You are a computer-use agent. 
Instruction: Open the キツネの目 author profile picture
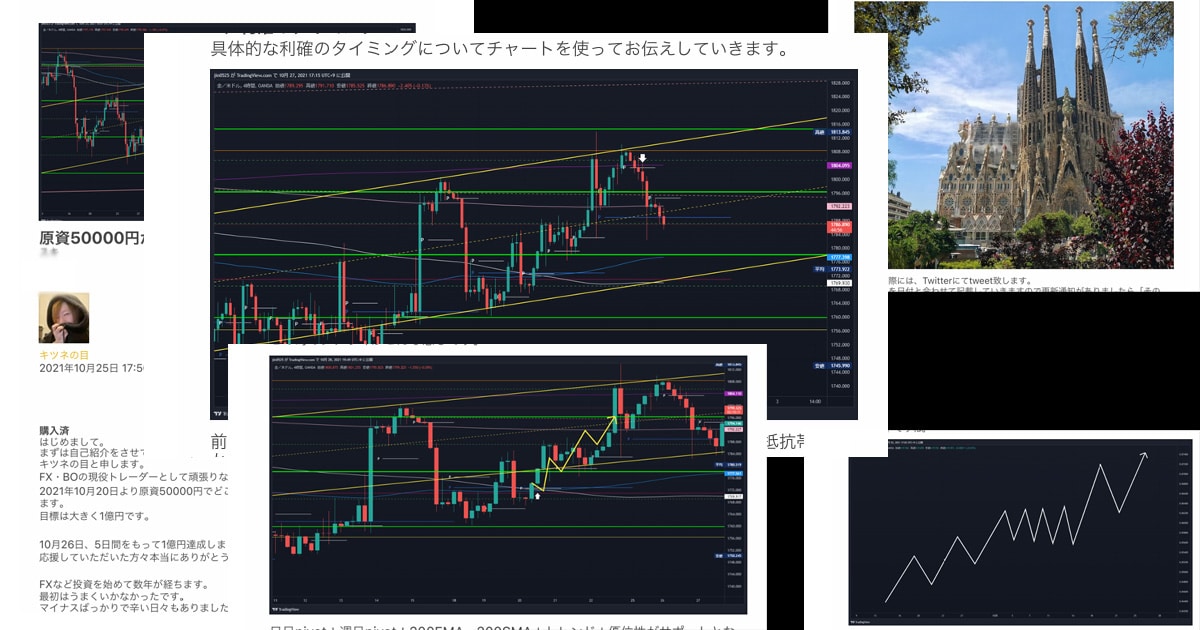pyautogui.click(x=64, y=318)
